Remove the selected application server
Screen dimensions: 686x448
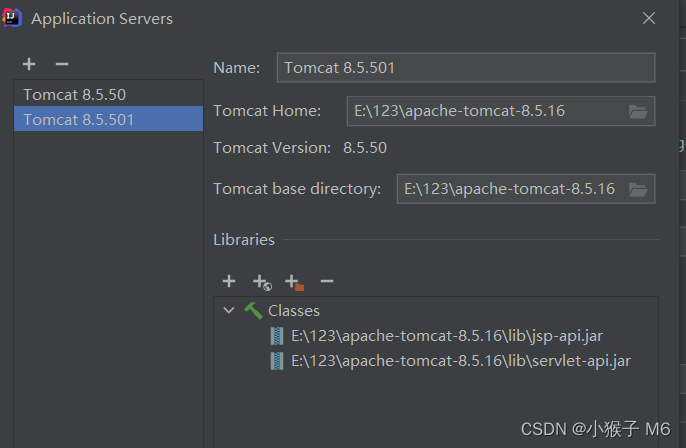point(62,64)
